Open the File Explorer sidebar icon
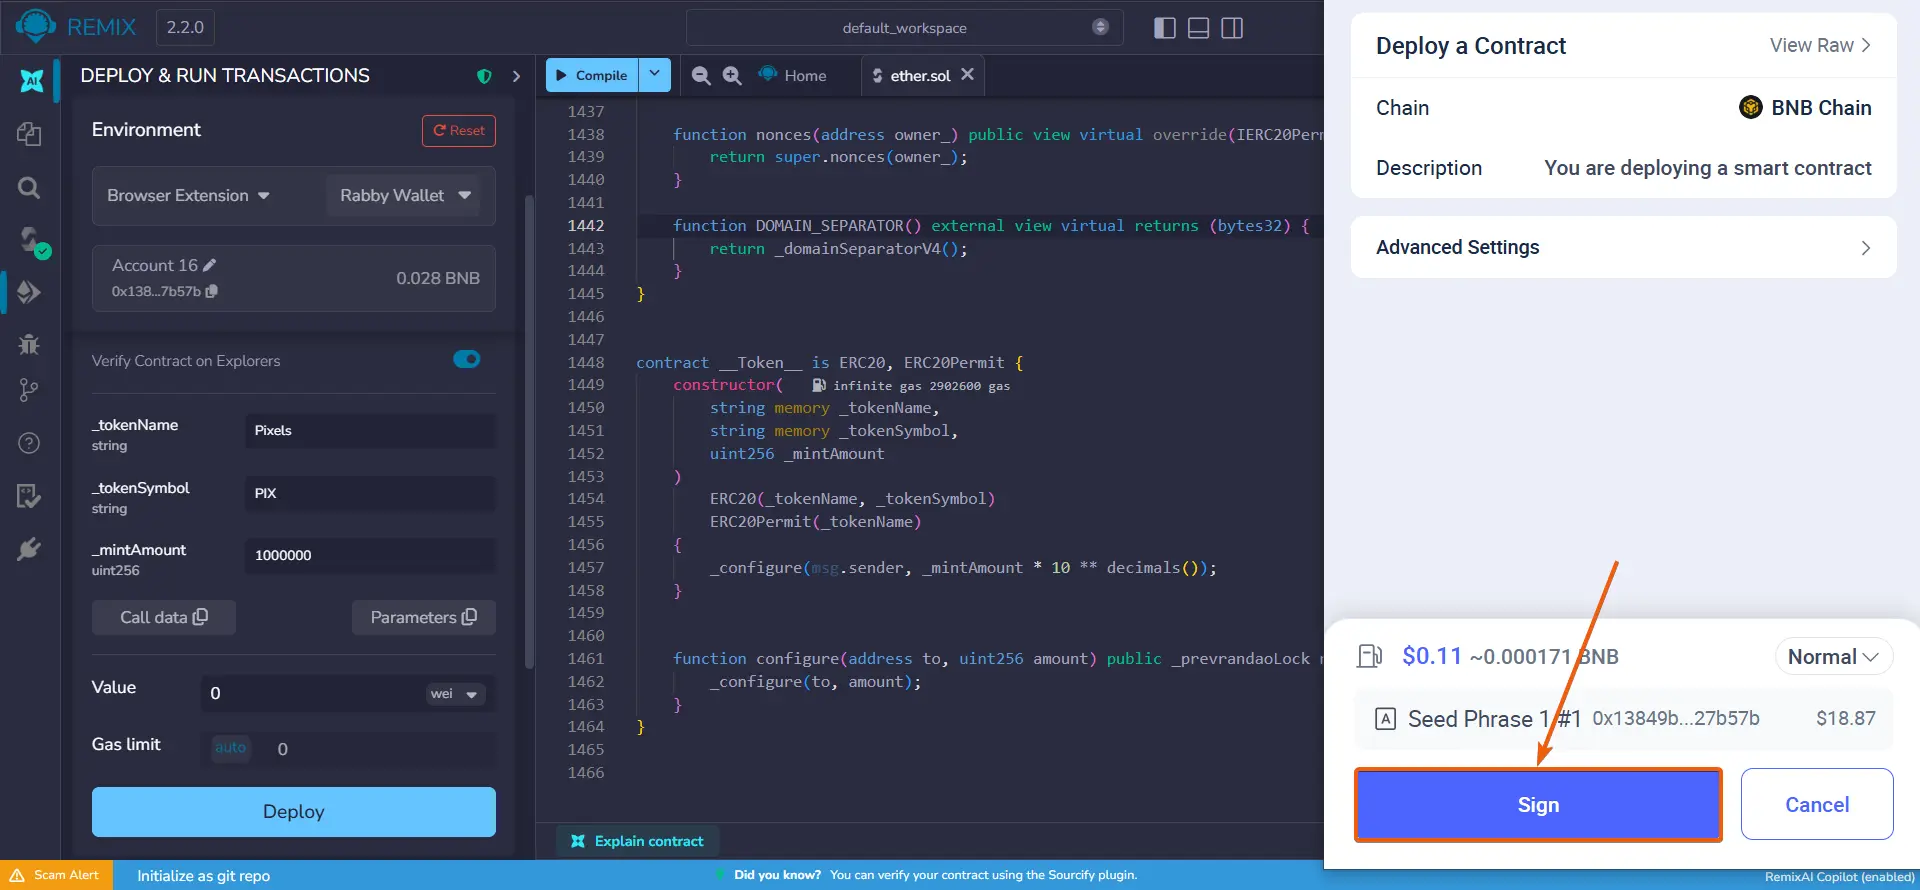1920x890 pixels. pyautogui.click(x=29, y=134)
